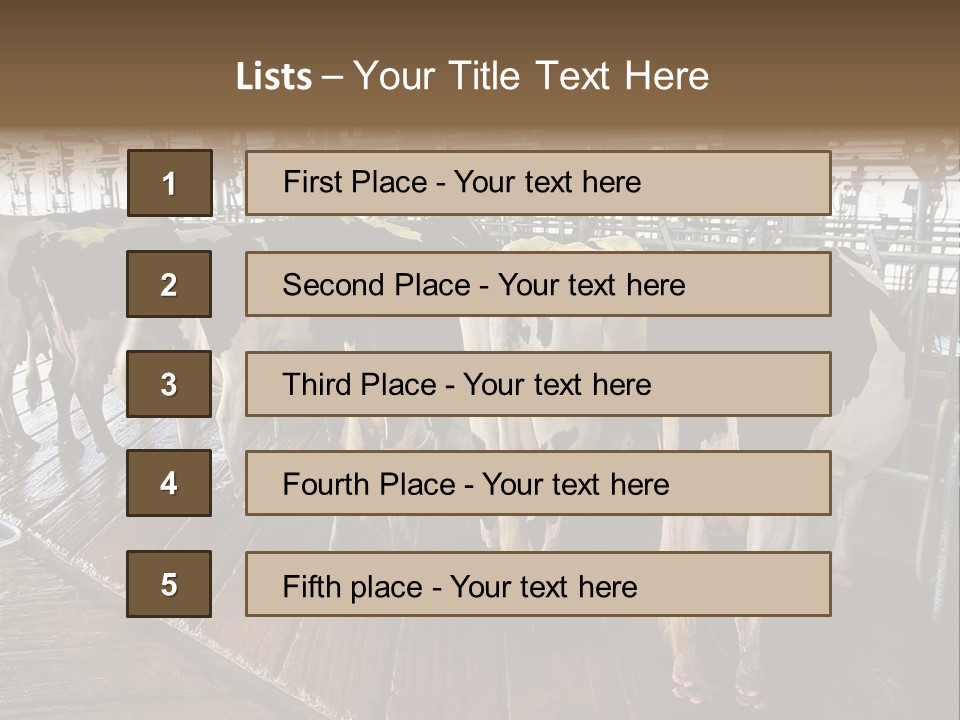960x720 pixels.
Task: Click the word 'Fourth' in list item four
Action: 327,485
